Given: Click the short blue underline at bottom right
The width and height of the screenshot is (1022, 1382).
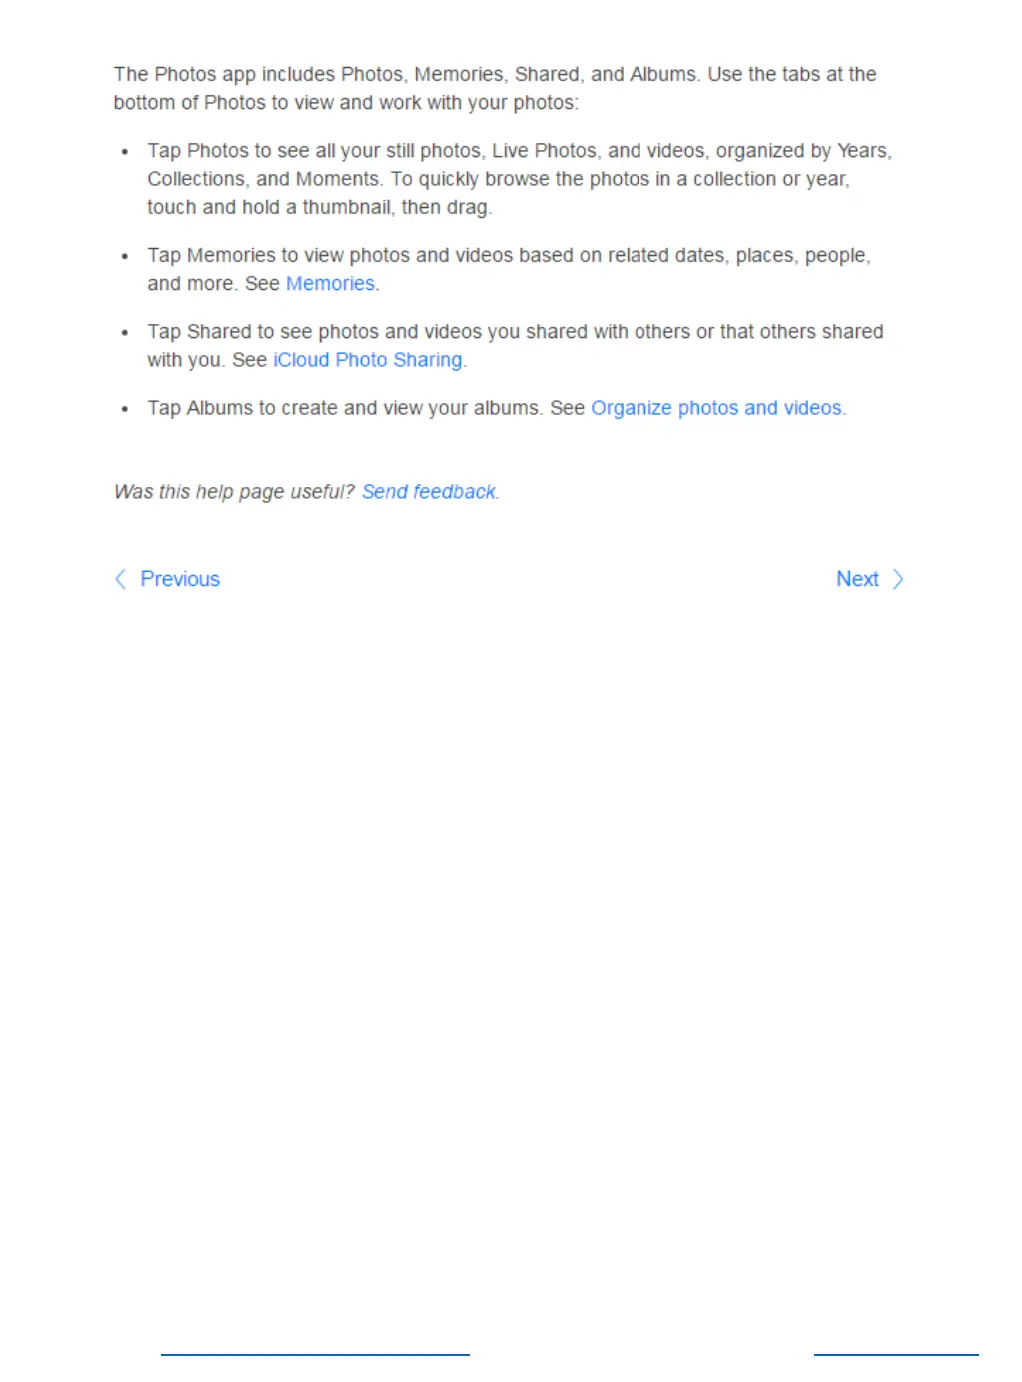Looking at the screenshot, I should pos(896,1355).
